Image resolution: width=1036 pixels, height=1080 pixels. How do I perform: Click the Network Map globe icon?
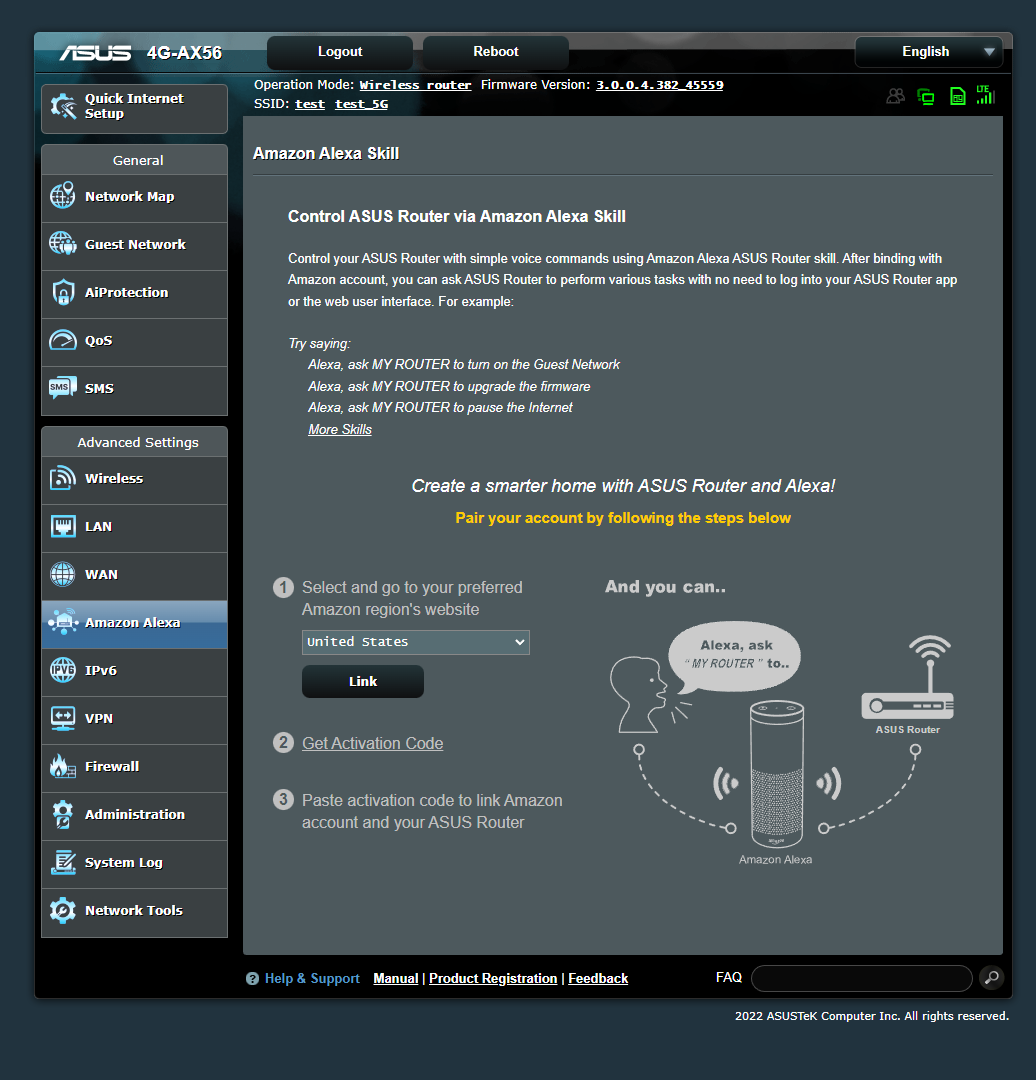point(63,196)
